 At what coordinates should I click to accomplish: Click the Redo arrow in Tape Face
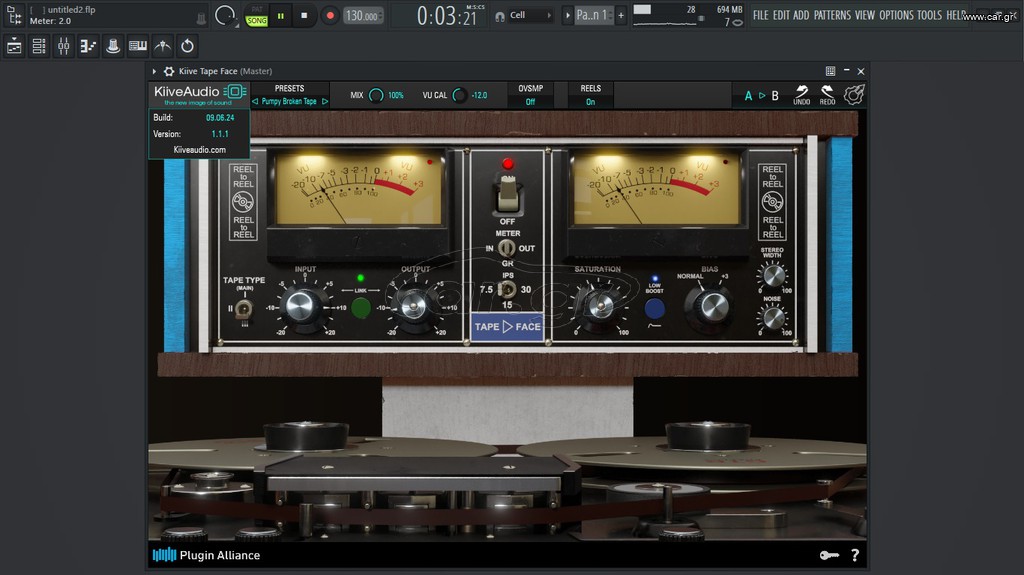[827, 95]
